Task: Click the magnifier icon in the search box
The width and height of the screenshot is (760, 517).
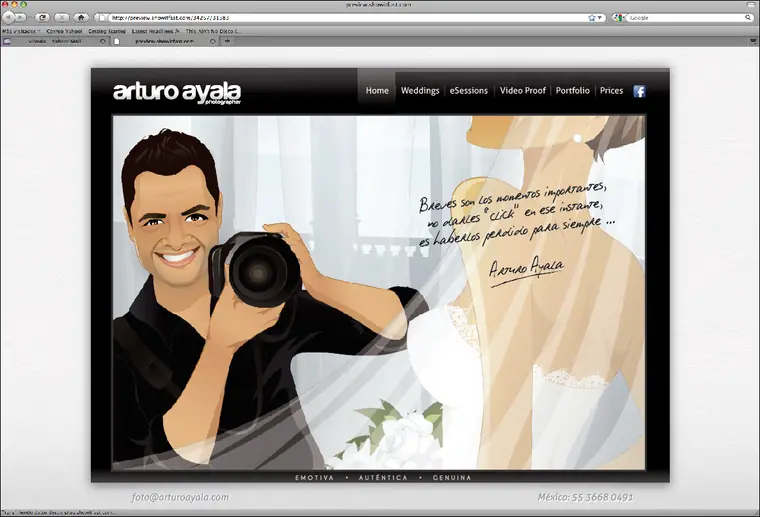Action: point(748,17)
